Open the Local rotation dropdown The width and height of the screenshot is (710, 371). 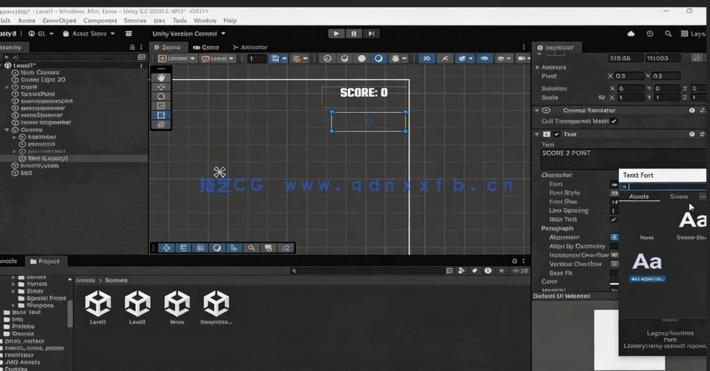coord(218,58)
